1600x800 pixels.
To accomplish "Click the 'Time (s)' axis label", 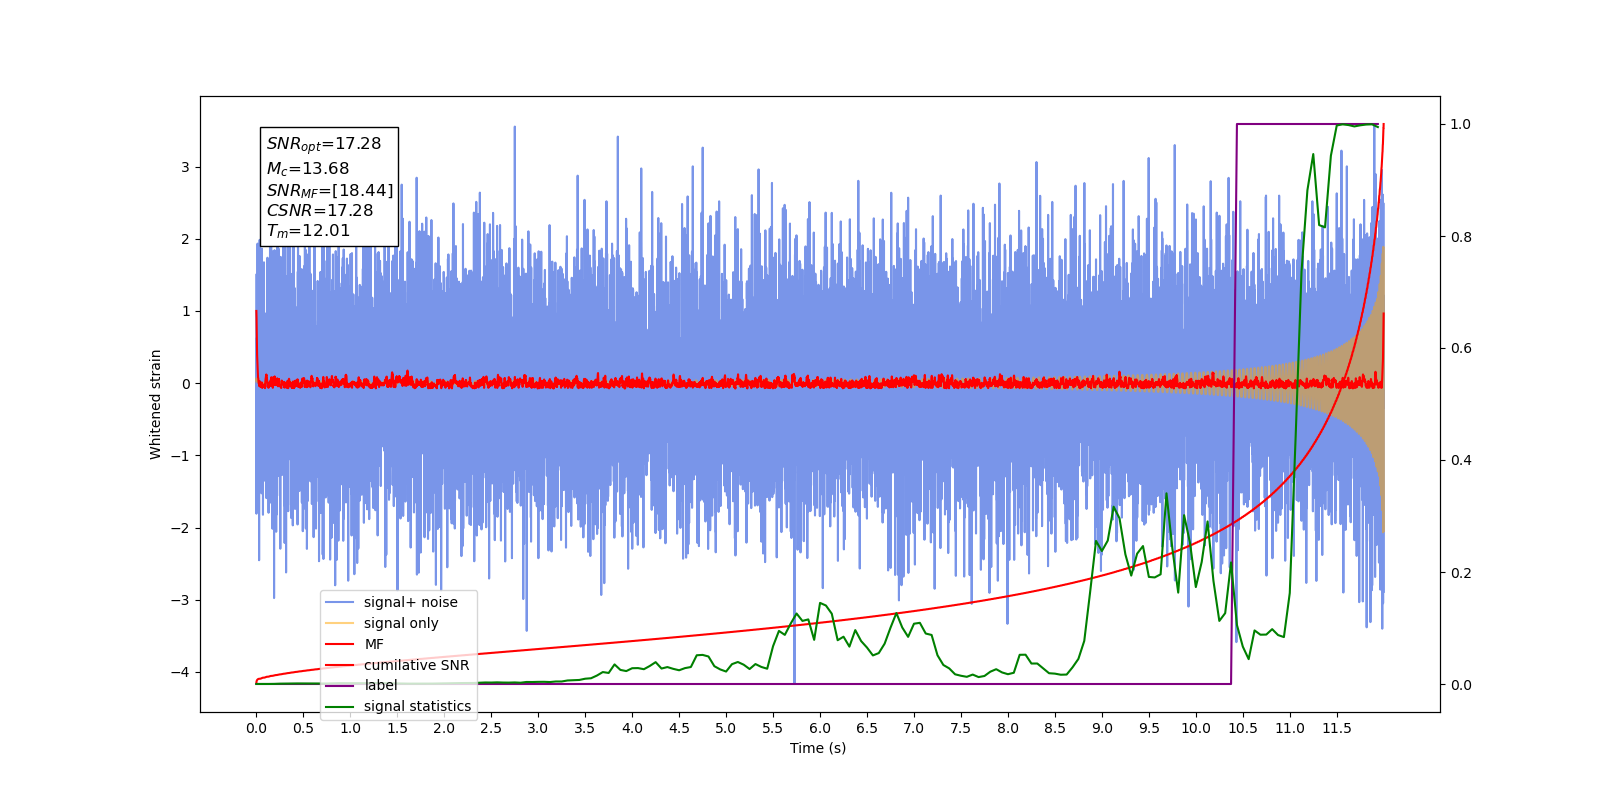I will [x=818, y=748].
